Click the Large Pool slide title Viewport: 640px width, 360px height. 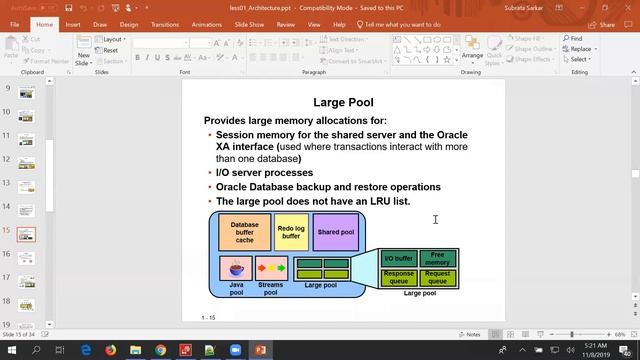coord(343,102)
